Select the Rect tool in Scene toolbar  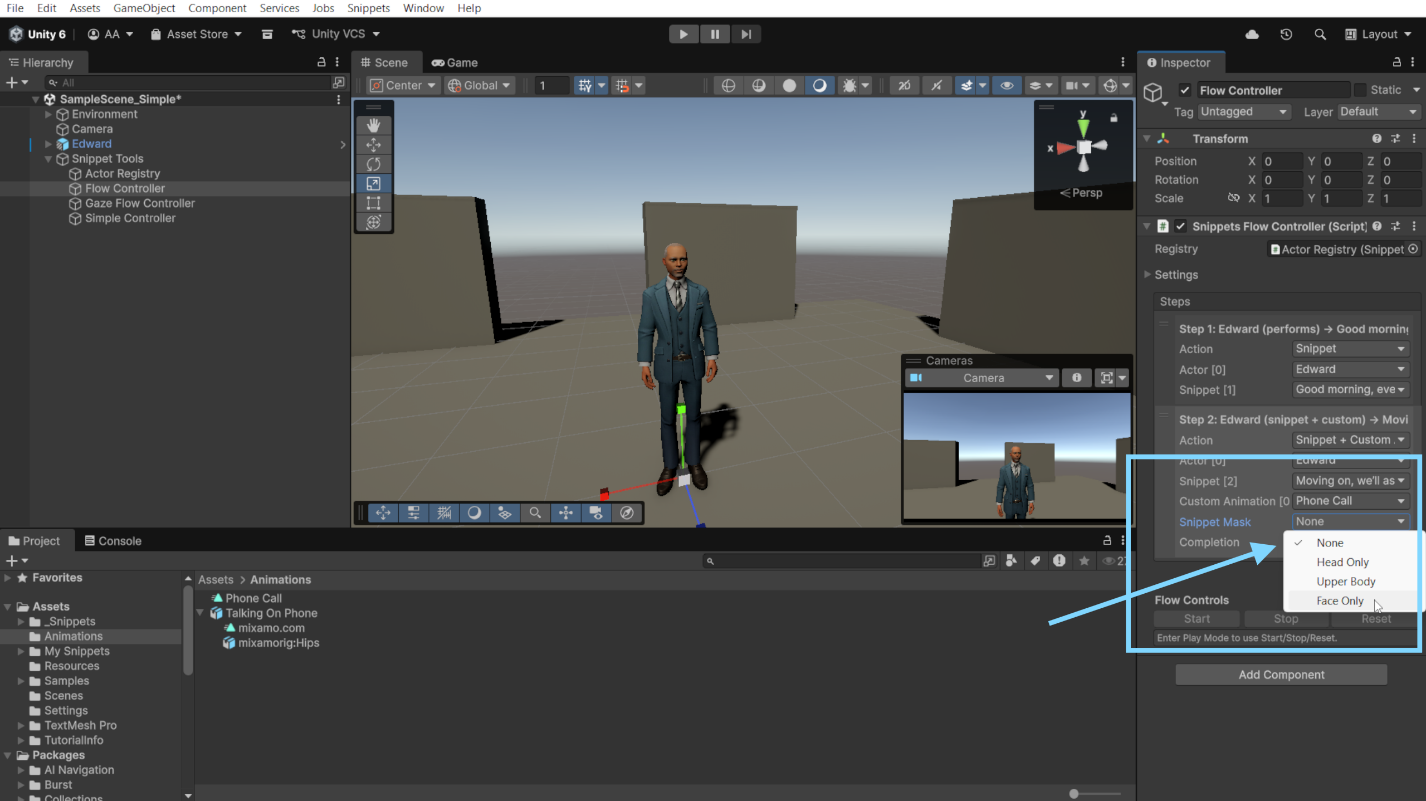373,203
